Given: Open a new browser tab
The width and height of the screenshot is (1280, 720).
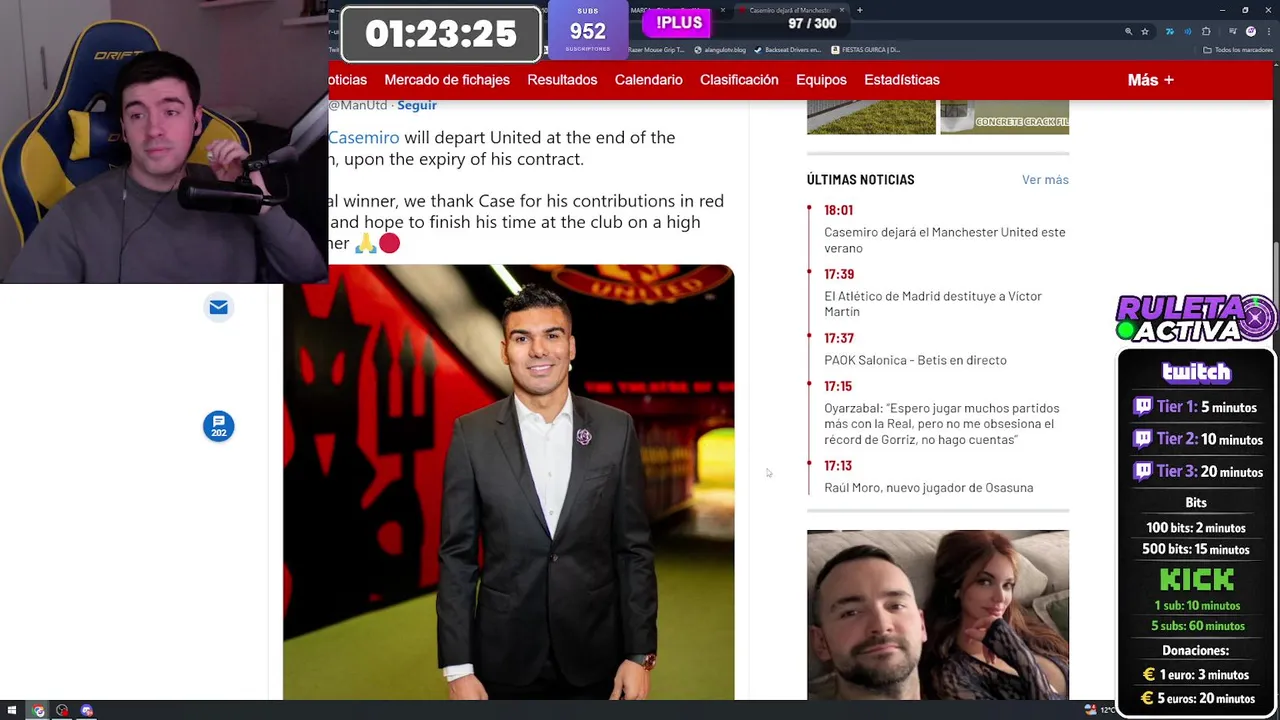Looking at the screenshot, I should coord(860,10).
